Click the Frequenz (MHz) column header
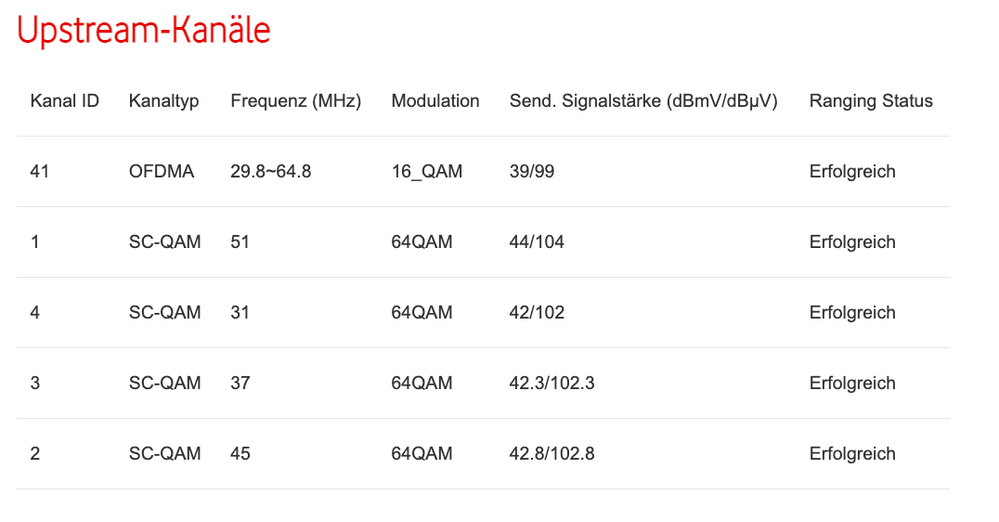The image size is (999, 522). tap(295, 101)
